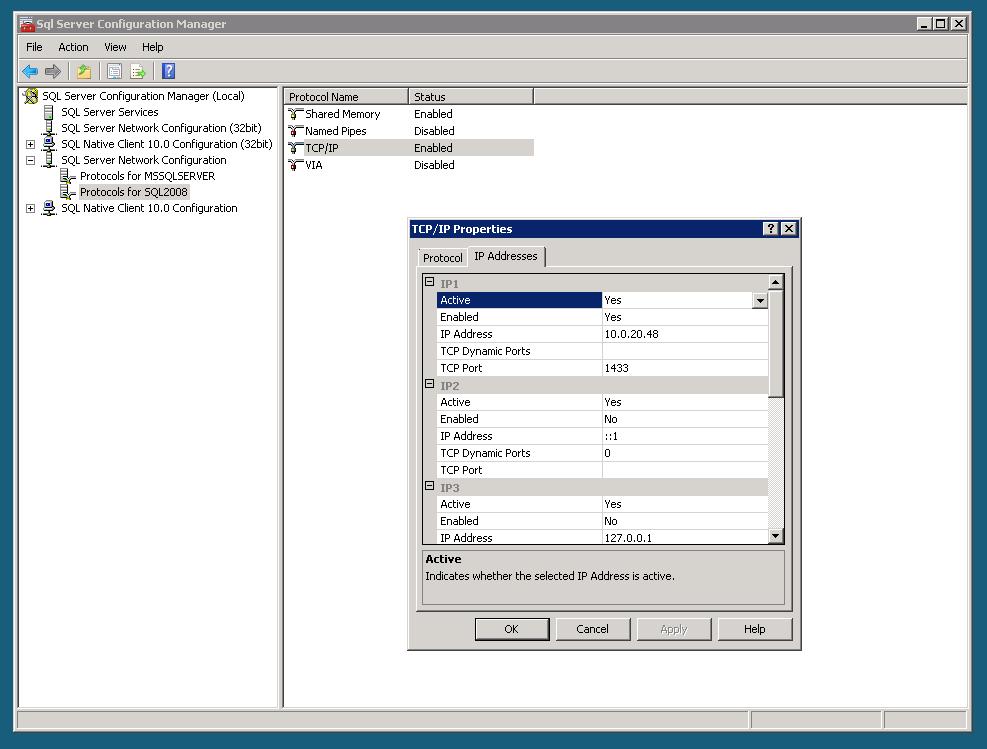The height and width of the screenshot is (749, 987).
Task: Select SQL Server Network Configuration (32bit)
Action: (161, 128)
